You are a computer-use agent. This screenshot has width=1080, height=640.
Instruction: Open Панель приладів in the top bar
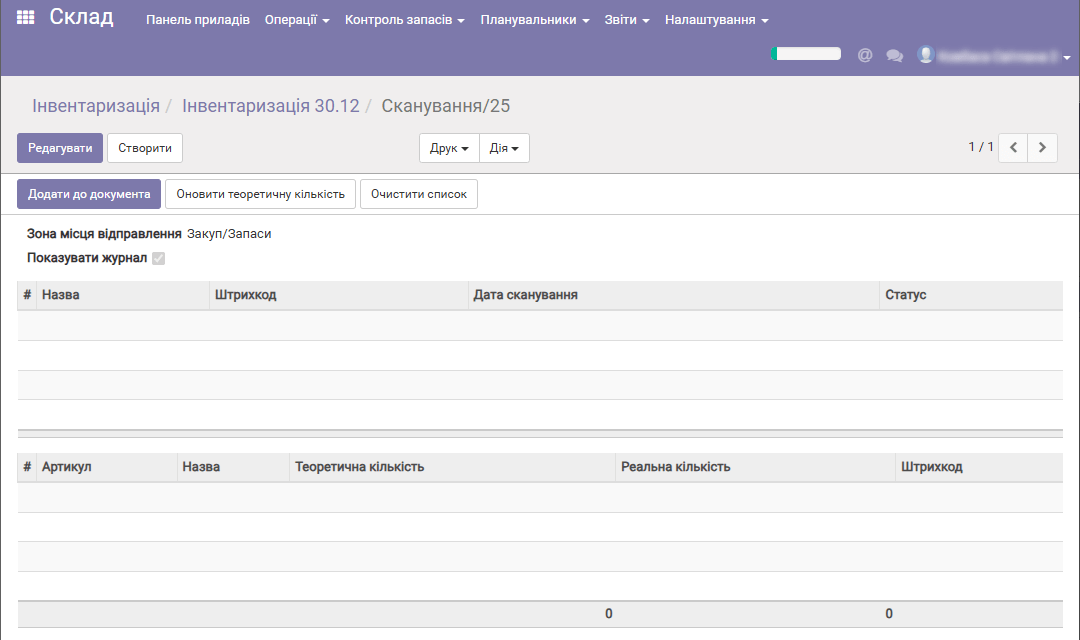tap(198, 20)
